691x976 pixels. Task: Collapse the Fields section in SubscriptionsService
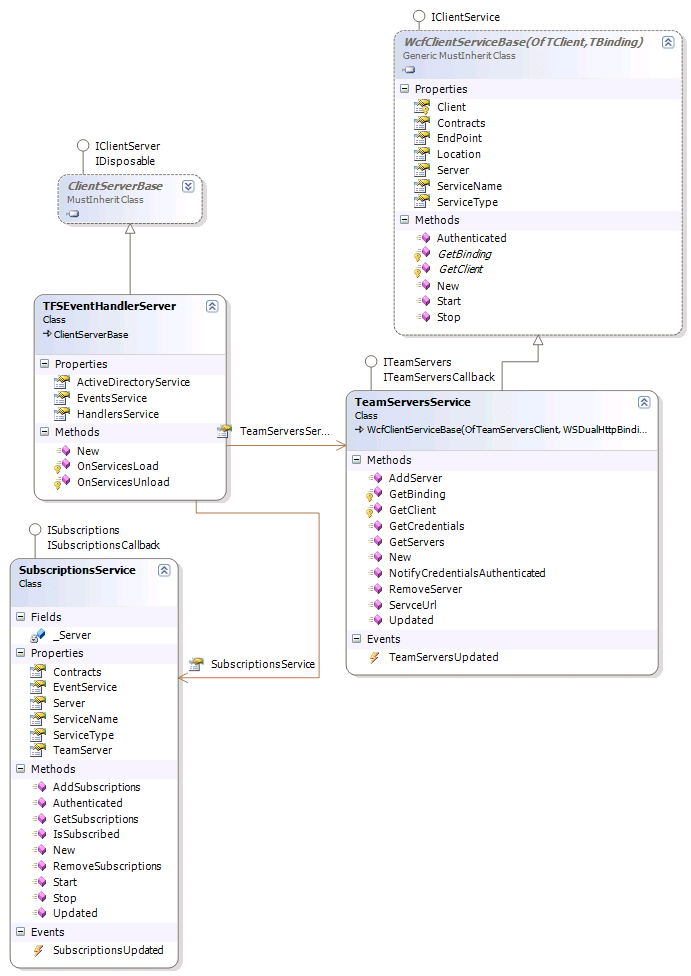pyautogui.click(x=21, y=616)
